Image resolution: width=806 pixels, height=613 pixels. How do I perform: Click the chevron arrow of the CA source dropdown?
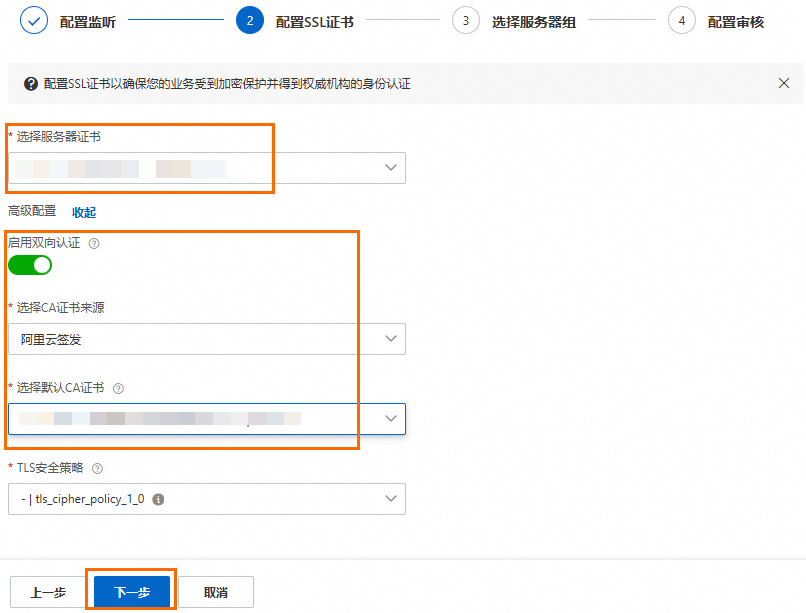click(x=391, y=338)
